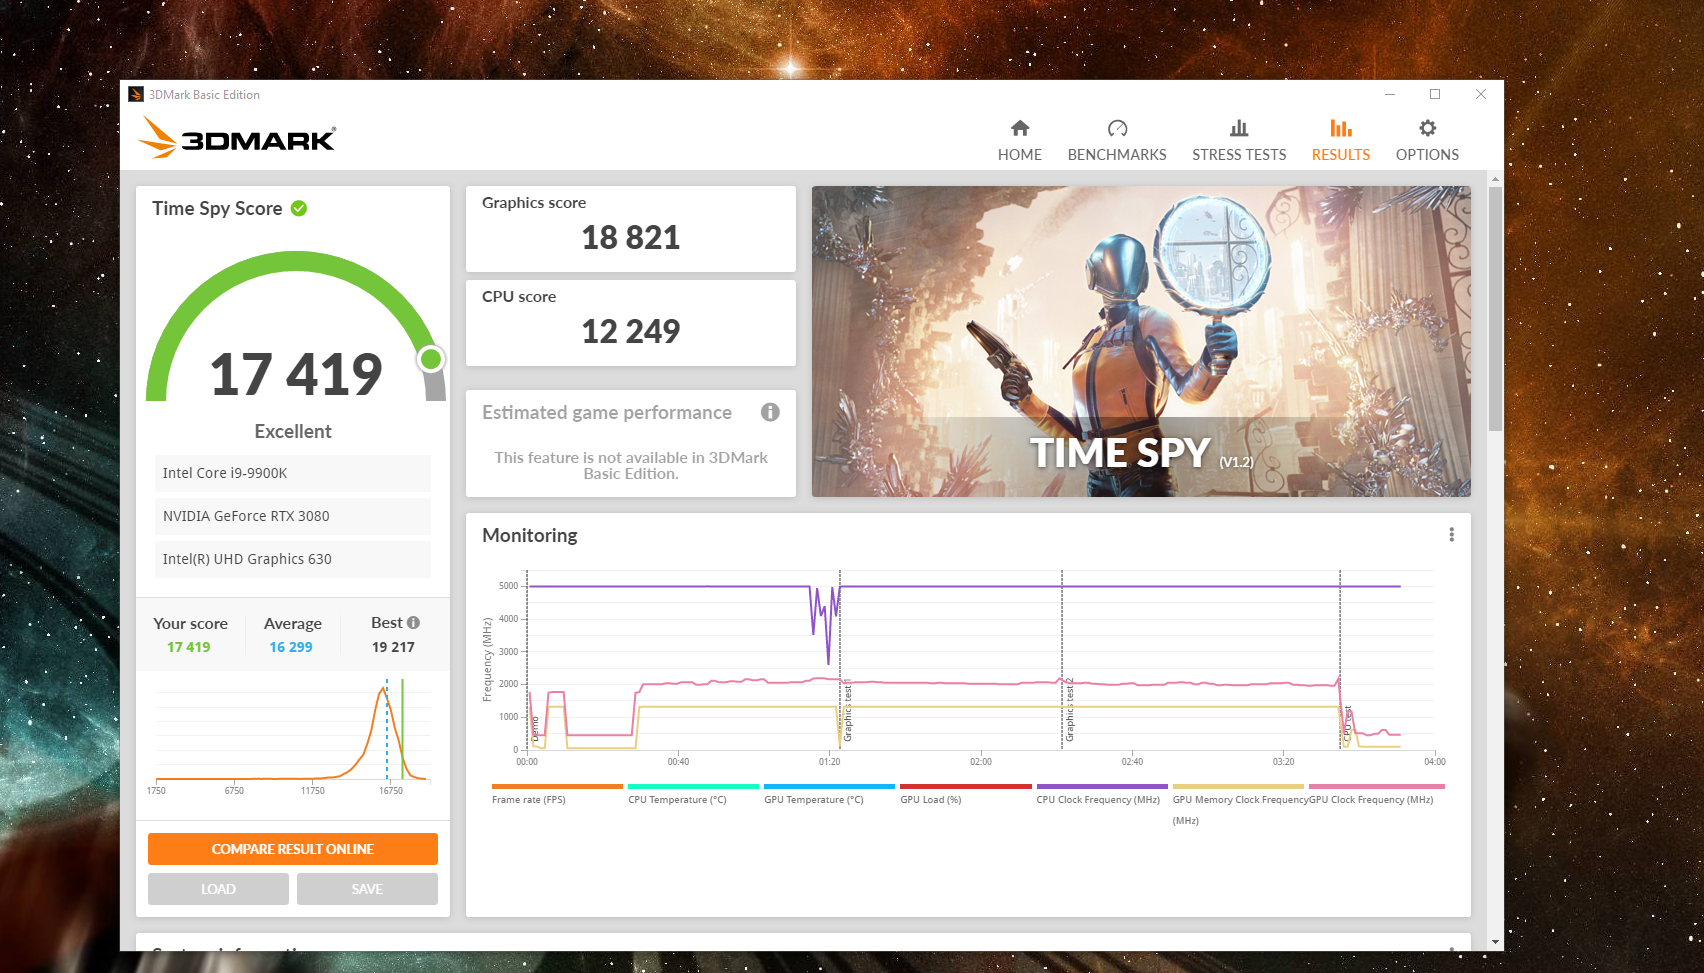Viewport: 1704px width, 973px height.
Task: Open Estimated game performance info icon
Action: pos(770,412)
